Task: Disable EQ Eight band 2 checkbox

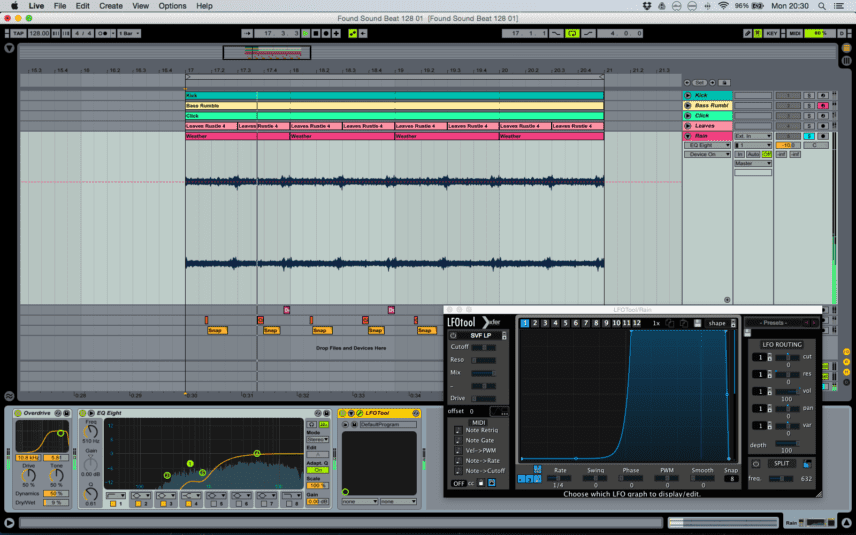Action: 138,503
